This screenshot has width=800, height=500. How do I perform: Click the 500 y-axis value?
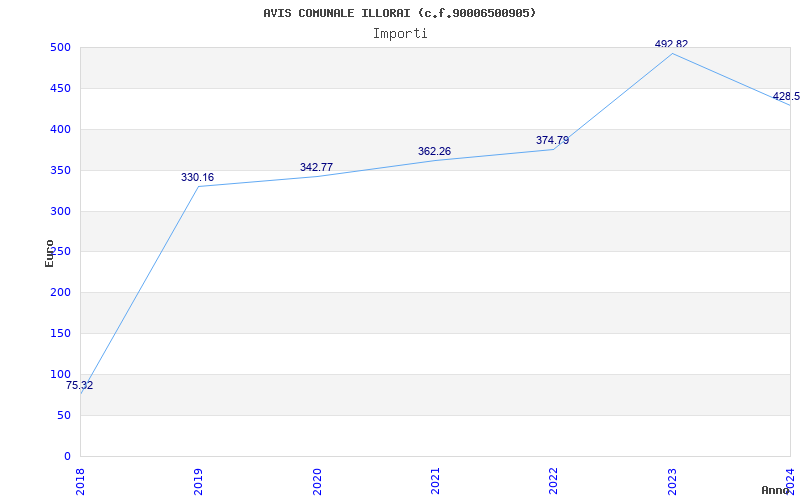(60, 47)
